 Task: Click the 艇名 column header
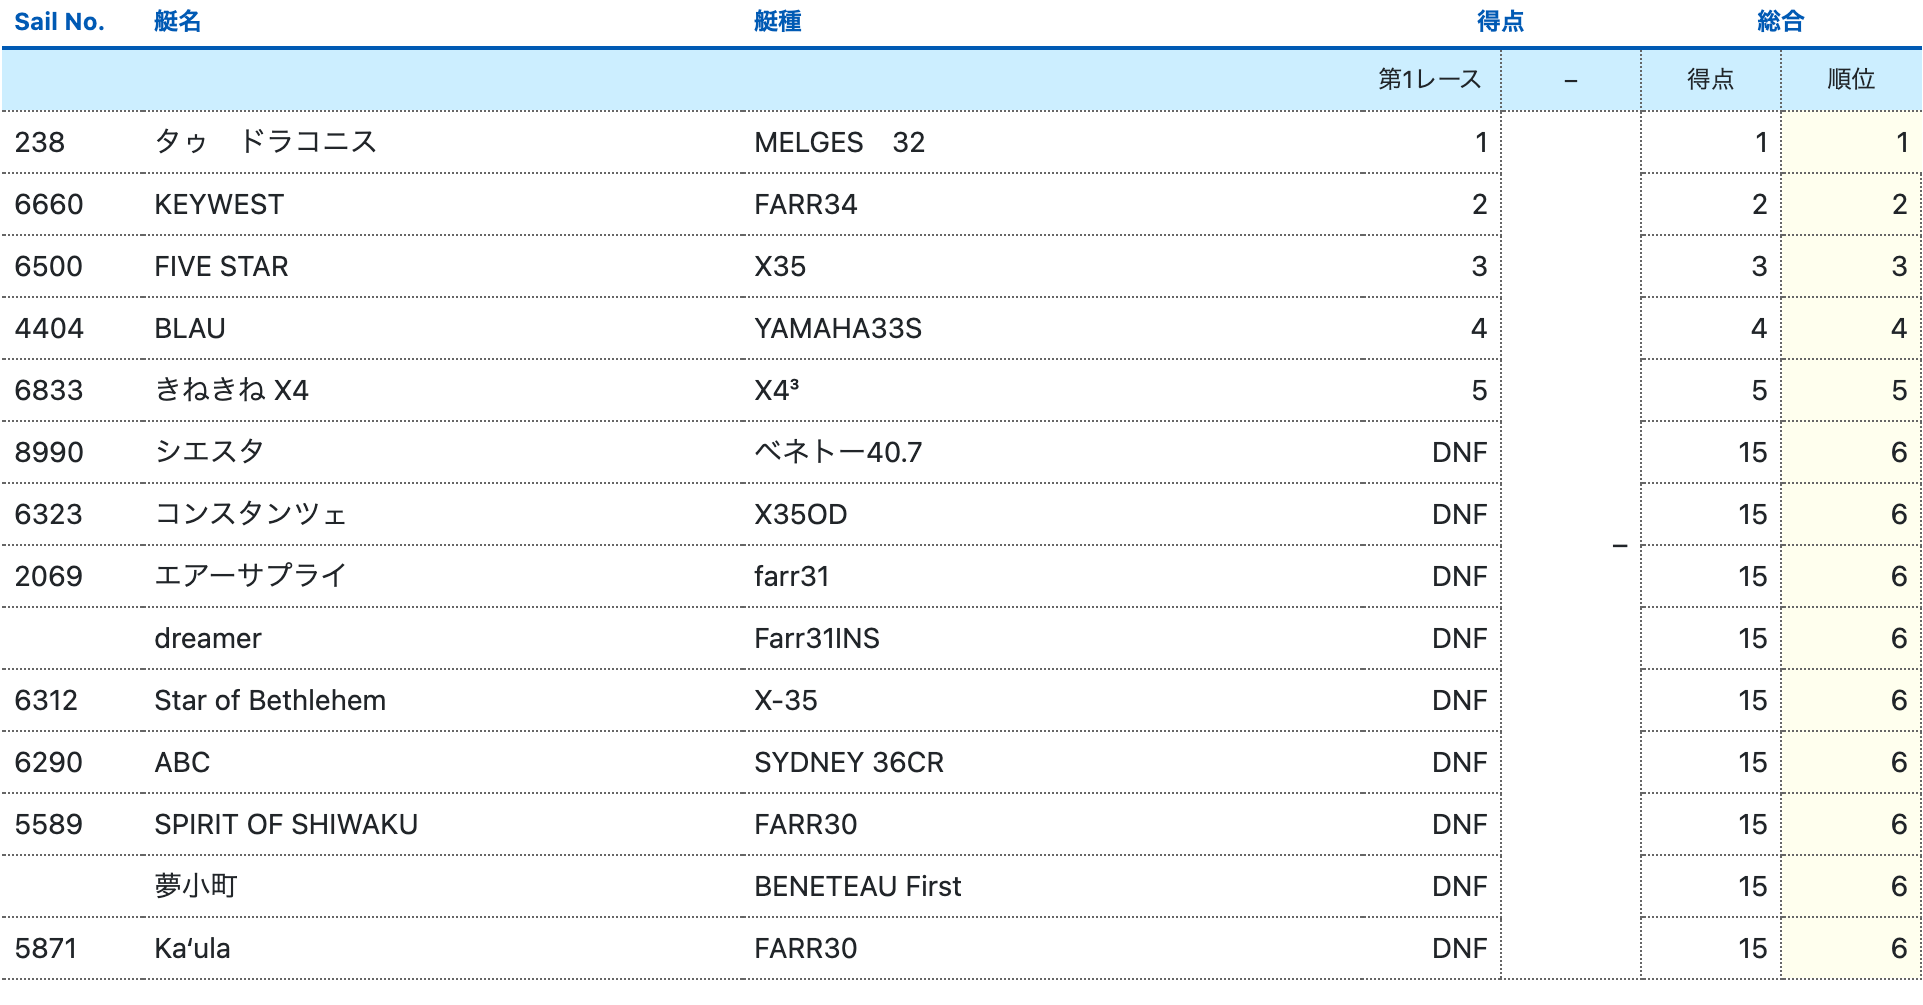point(177,22)
